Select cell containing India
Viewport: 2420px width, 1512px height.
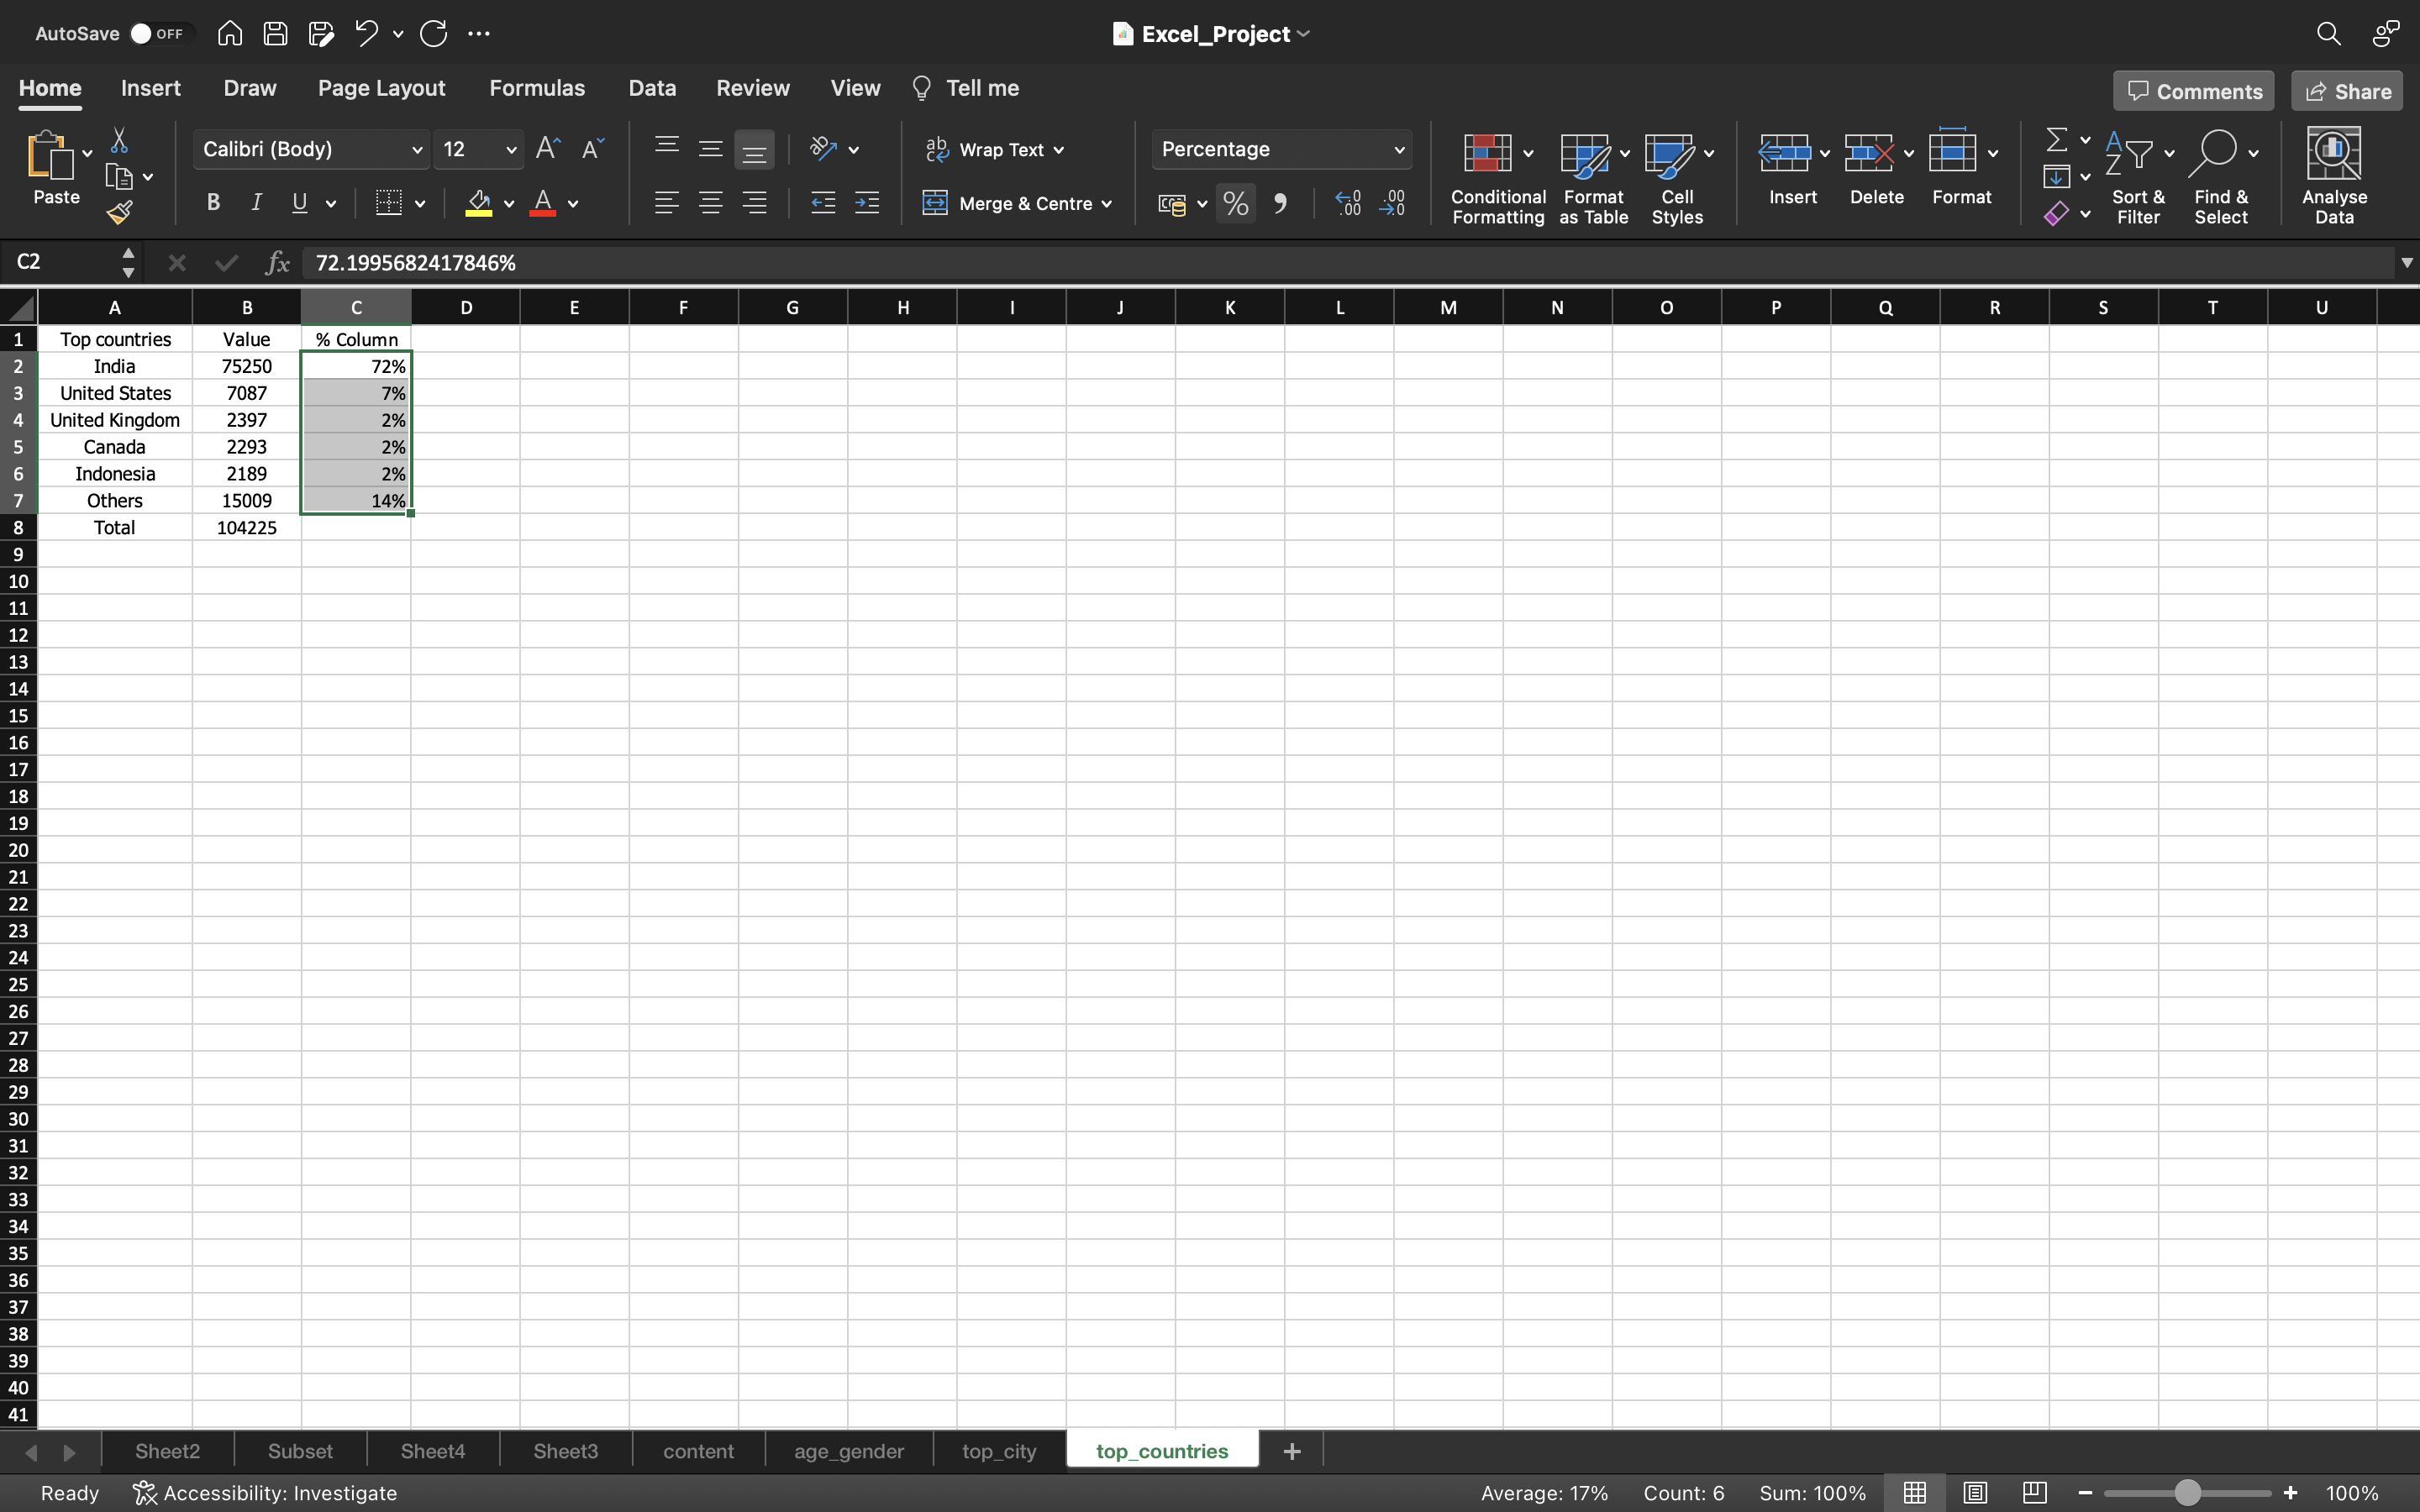click(115, 367)
